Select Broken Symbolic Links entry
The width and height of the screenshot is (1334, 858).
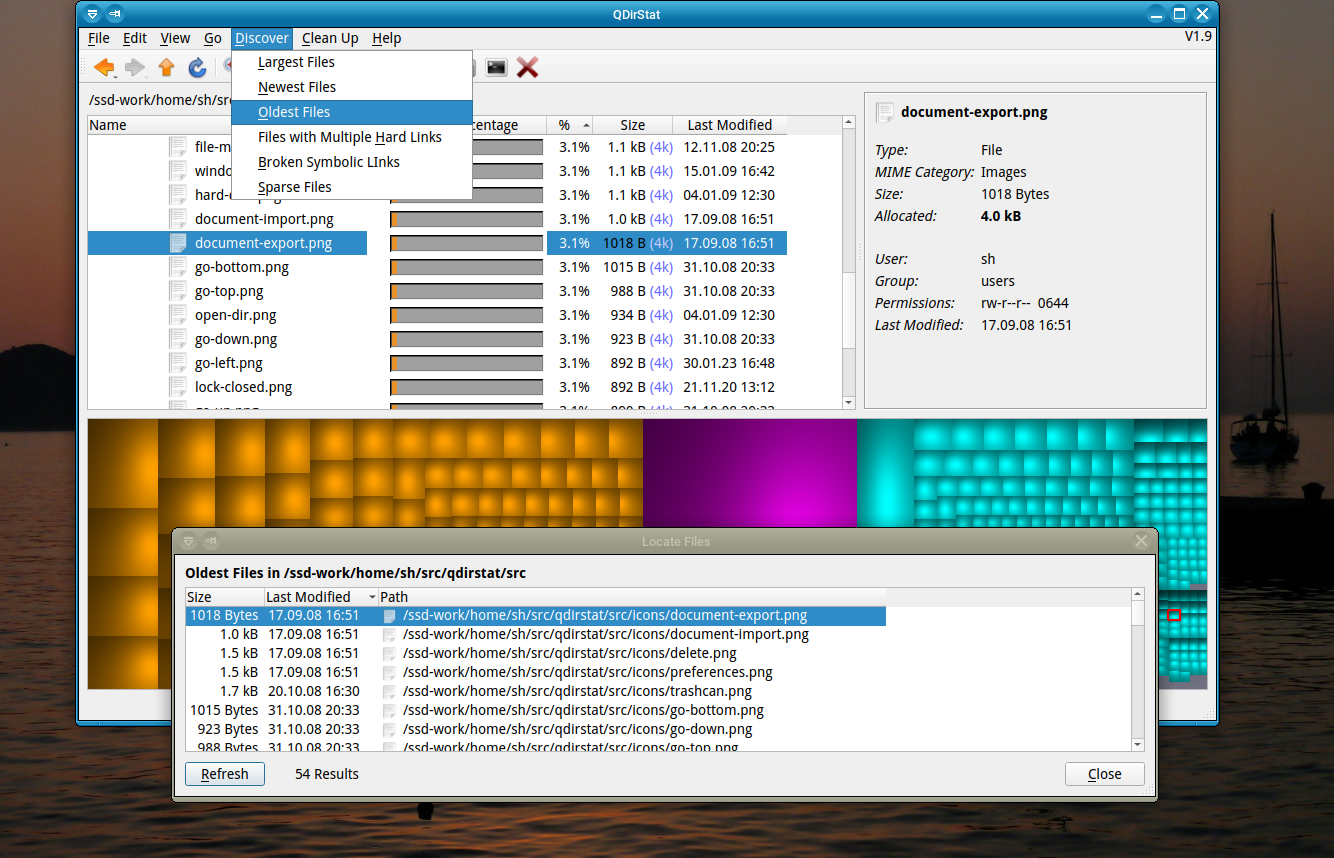tap(352, 162)
